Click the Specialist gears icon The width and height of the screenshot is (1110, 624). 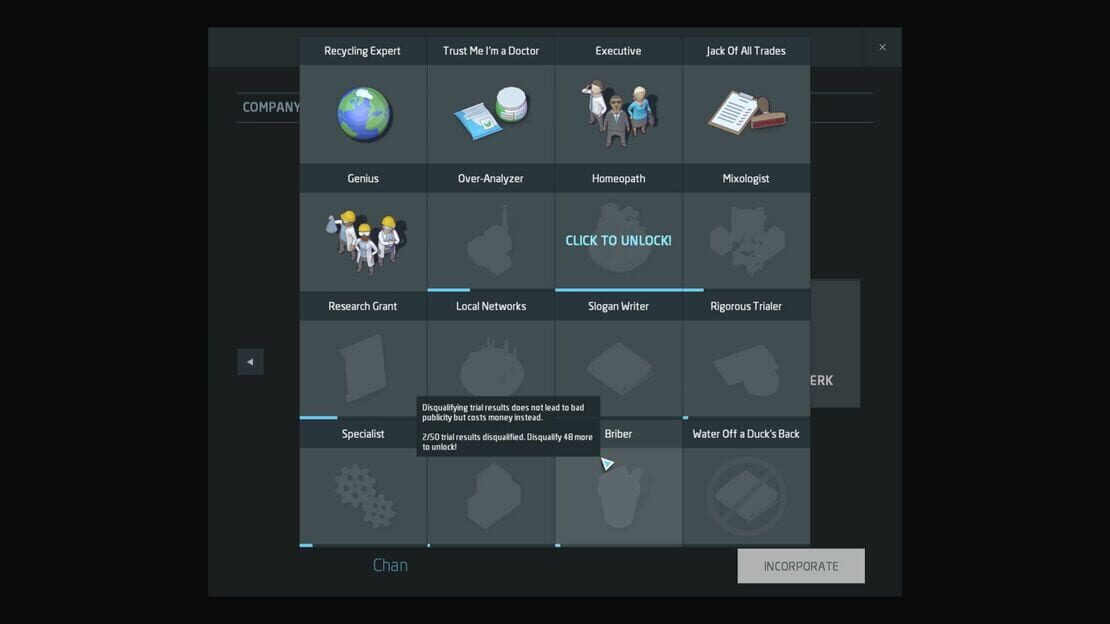pyautogui.click(x=364, y=497)
